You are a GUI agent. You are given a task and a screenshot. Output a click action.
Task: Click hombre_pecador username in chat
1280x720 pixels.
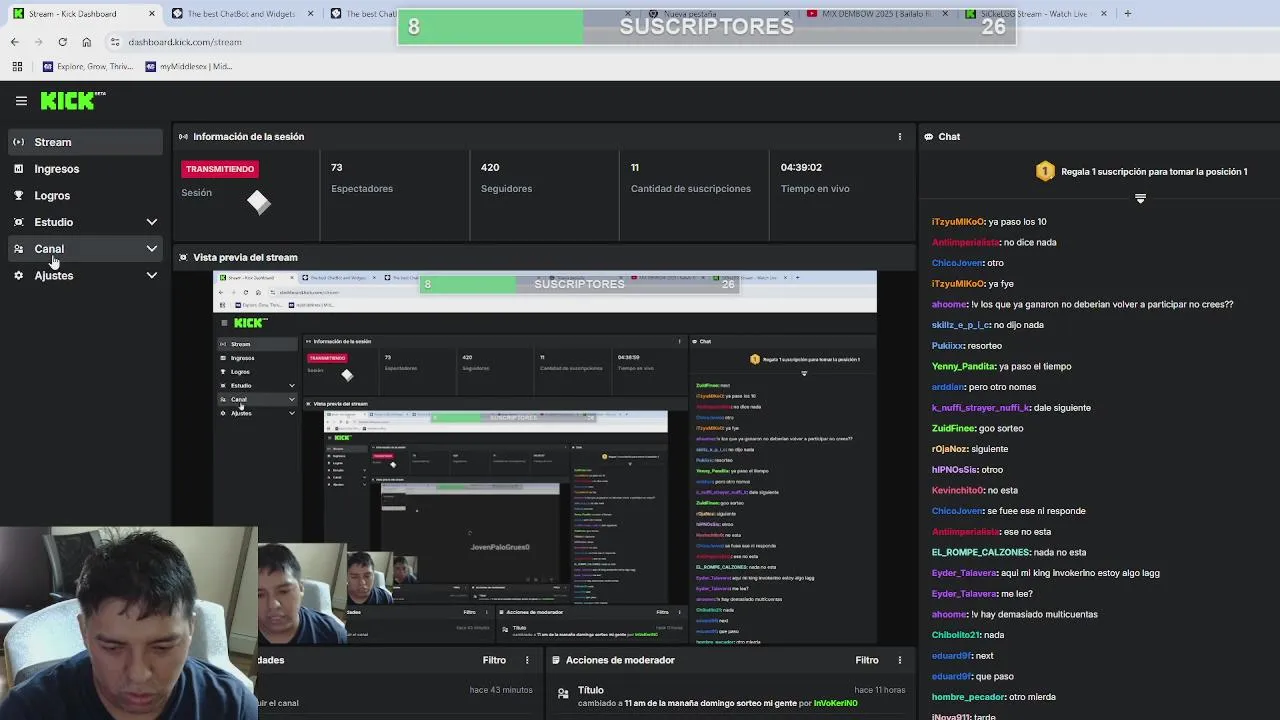(967, 697)
